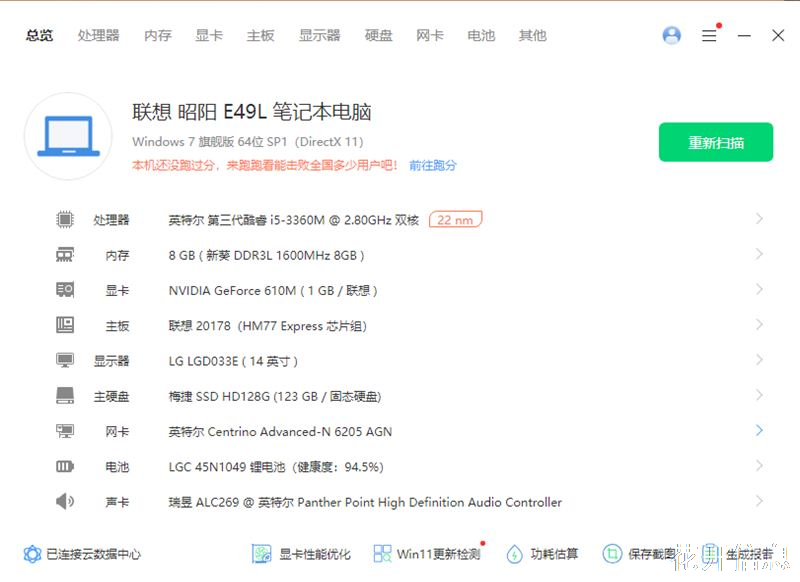Click the LGC 45N1049 battery text
Image resolution: width=800 pixels, height=582 pixels.
click(276, 467)
